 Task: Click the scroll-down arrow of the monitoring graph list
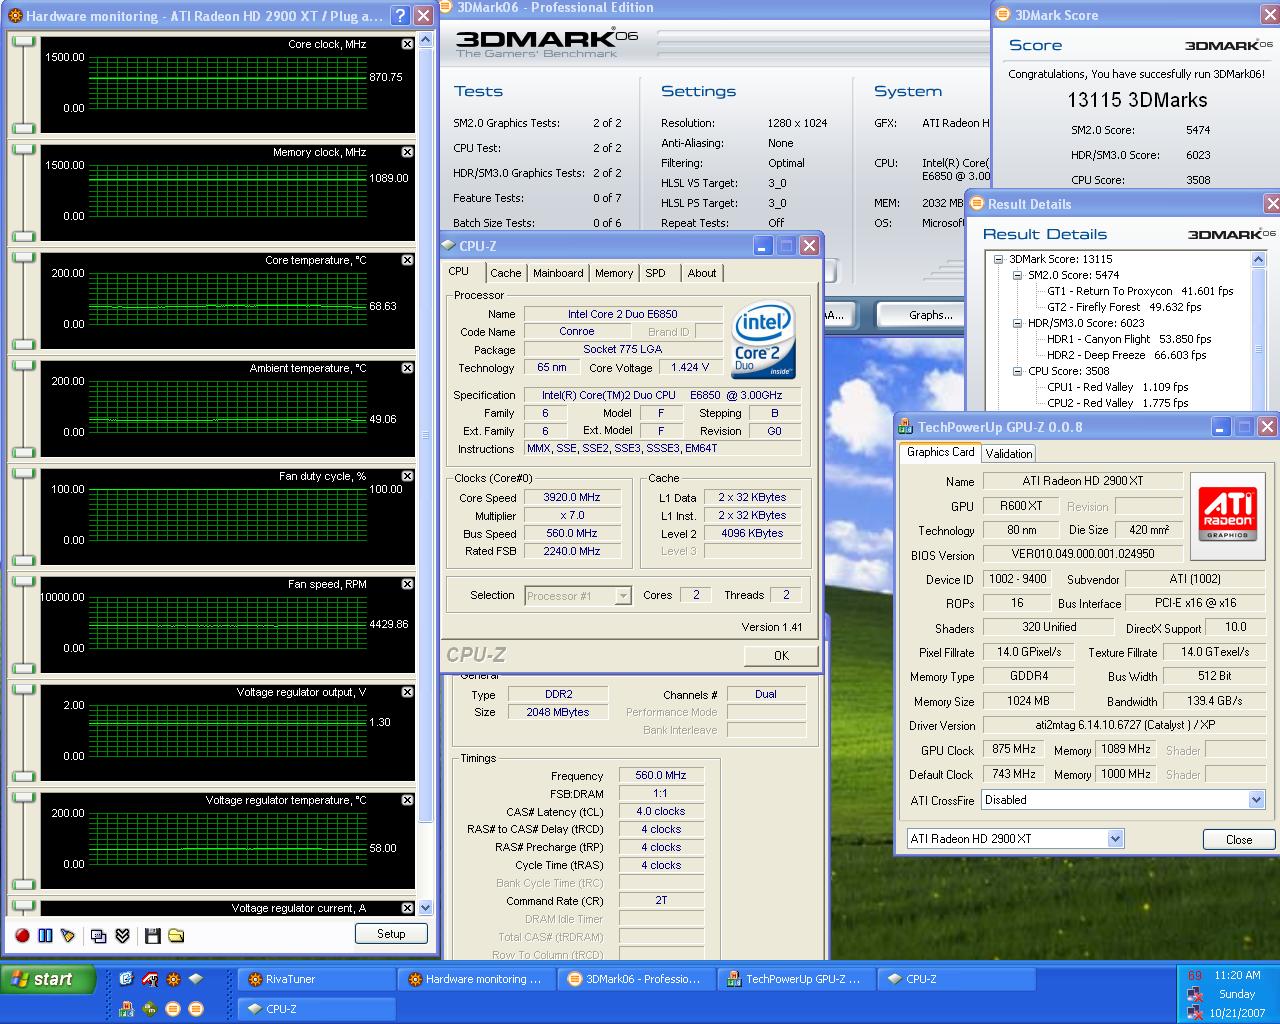point(425,908)
